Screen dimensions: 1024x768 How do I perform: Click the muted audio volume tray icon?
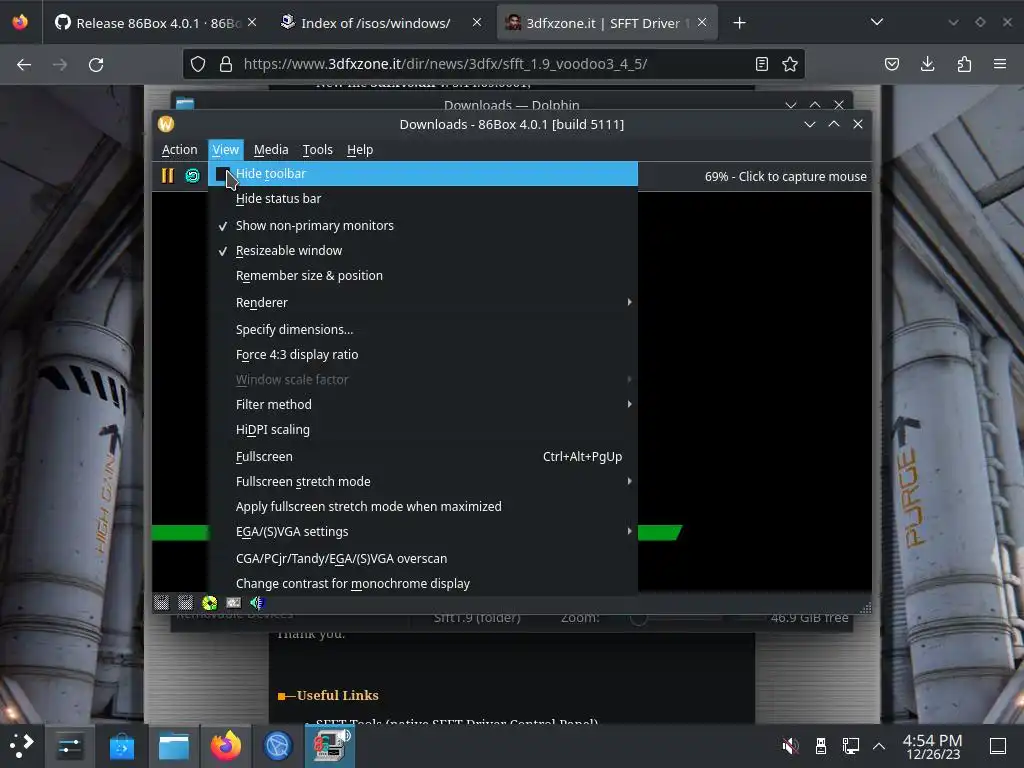790,745
